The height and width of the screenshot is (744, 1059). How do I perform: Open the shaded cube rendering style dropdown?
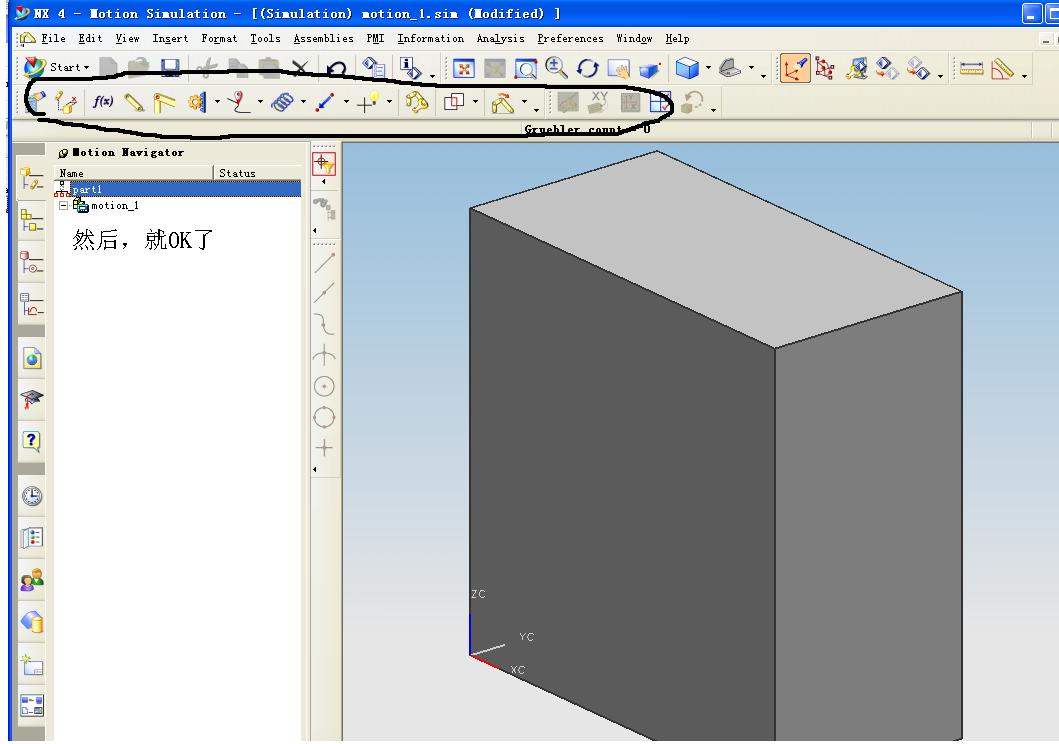pyautogui.click(x=708, y=68)
